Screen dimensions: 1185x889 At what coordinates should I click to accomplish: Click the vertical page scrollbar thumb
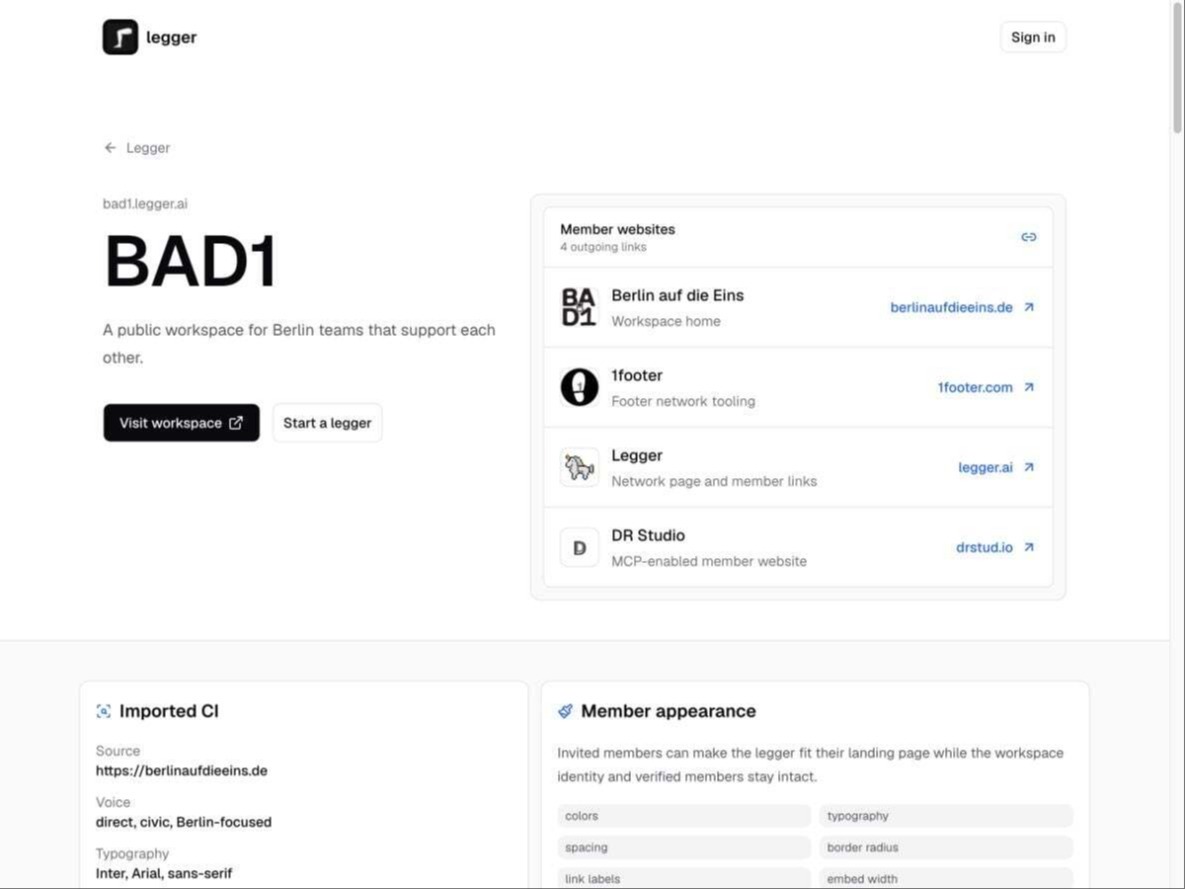point(1177,68)
